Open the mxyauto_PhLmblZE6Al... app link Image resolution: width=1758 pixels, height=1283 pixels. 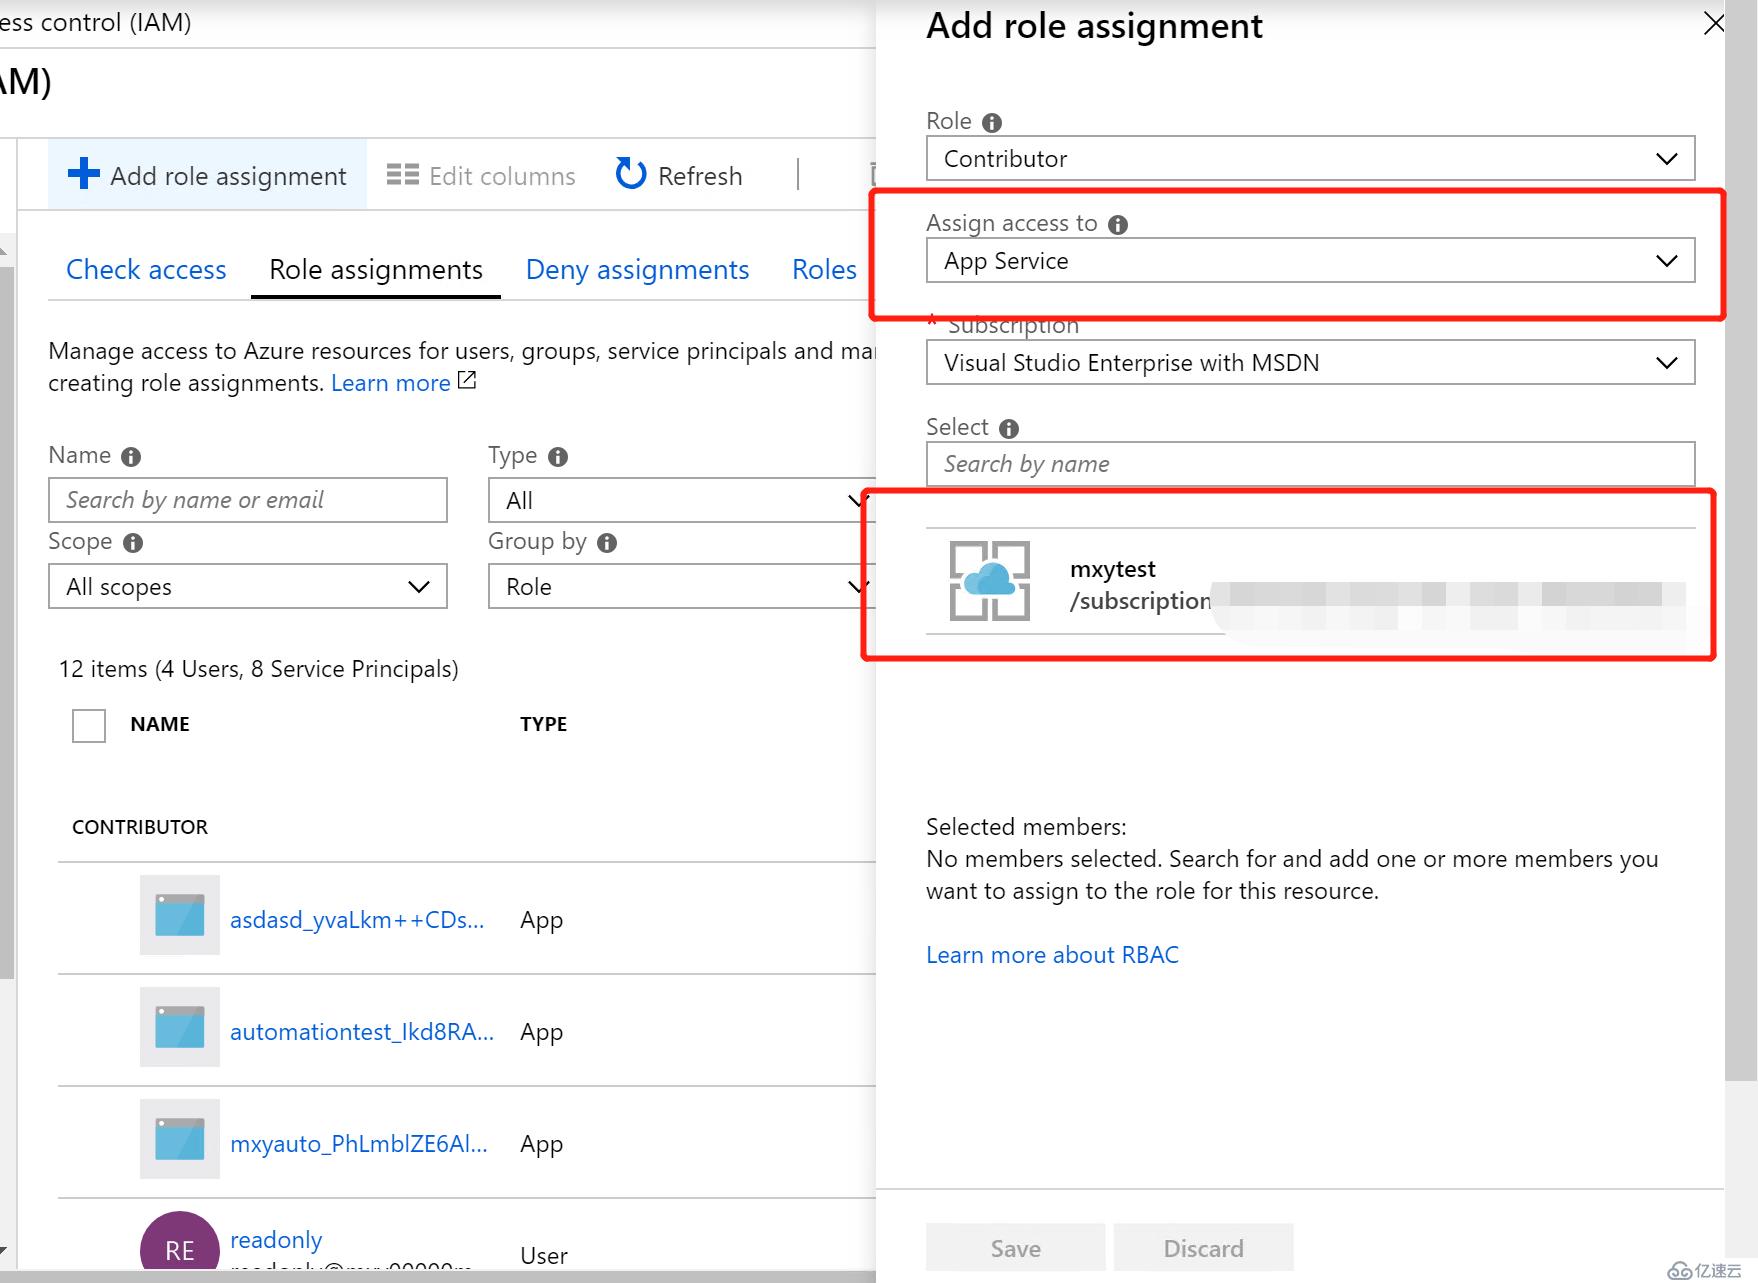tap(359, 1144)
